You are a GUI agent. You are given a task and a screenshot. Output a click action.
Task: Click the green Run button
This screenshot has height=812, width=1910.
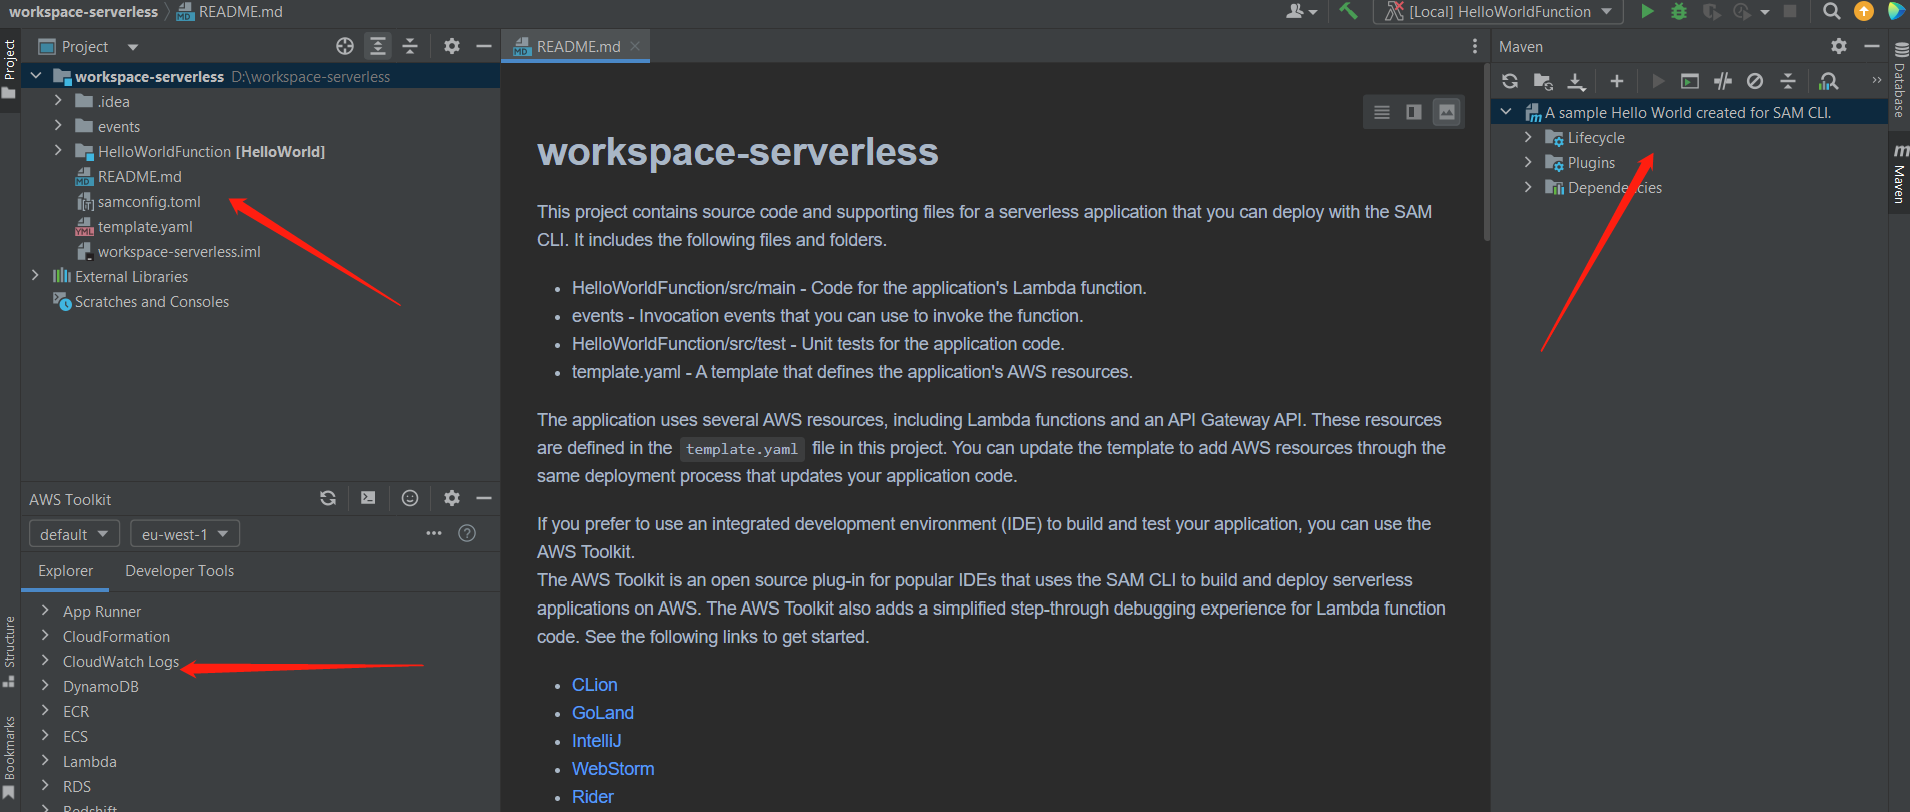(x=1647, y=12)
